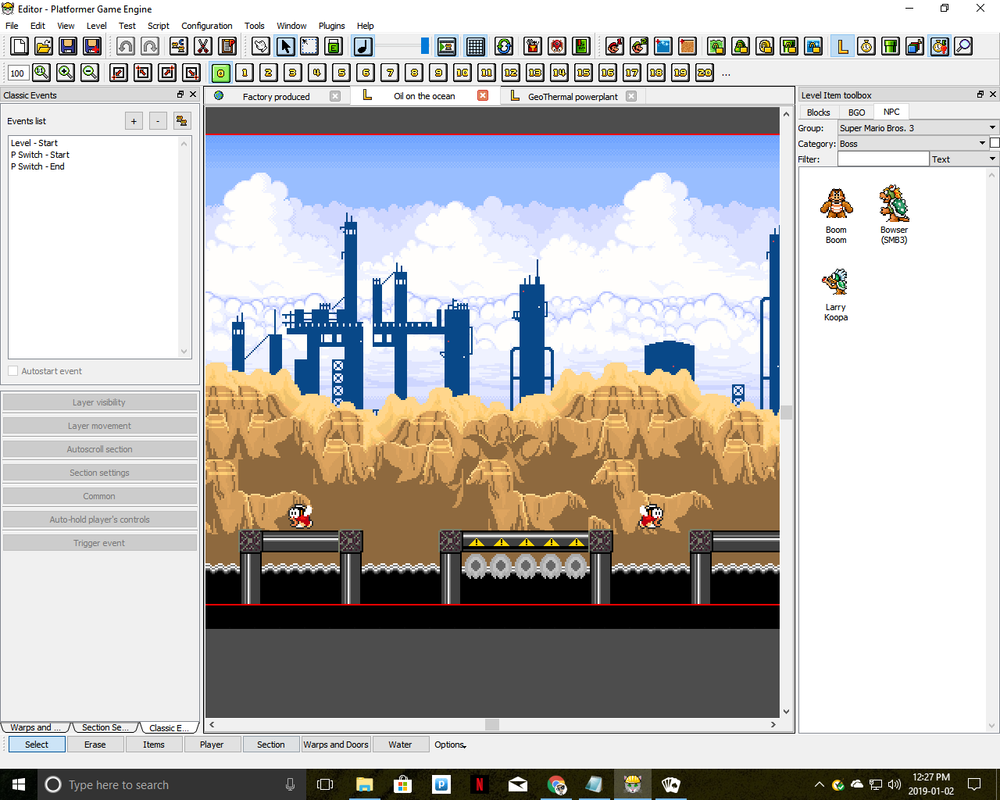Image resolution: width=1000 pixels, height=800 pixels.
Task: Choose the draw quicksand zone tool
Action: (688, 46)
